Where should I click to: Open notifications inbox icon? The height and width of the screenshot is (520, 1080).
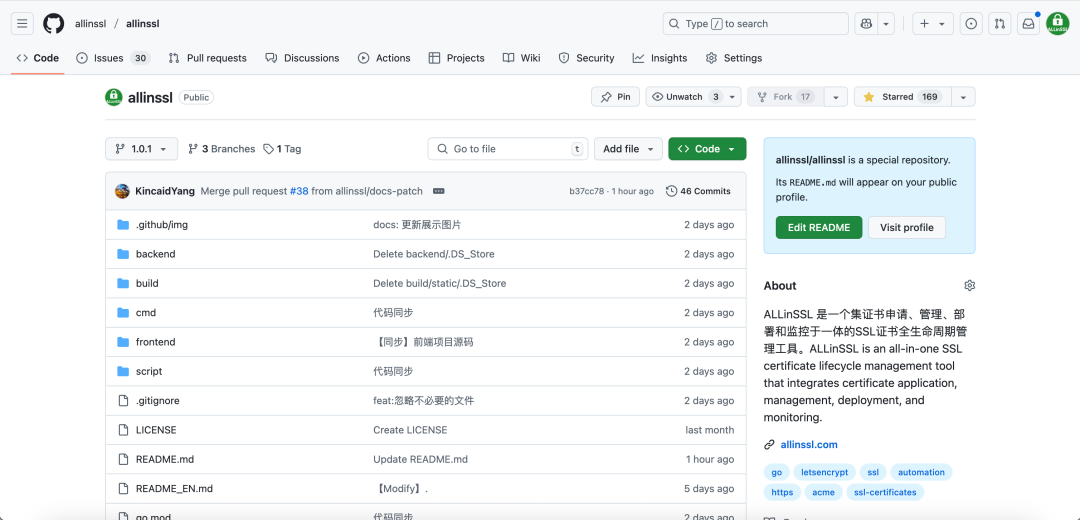[x=1028, y=23]
